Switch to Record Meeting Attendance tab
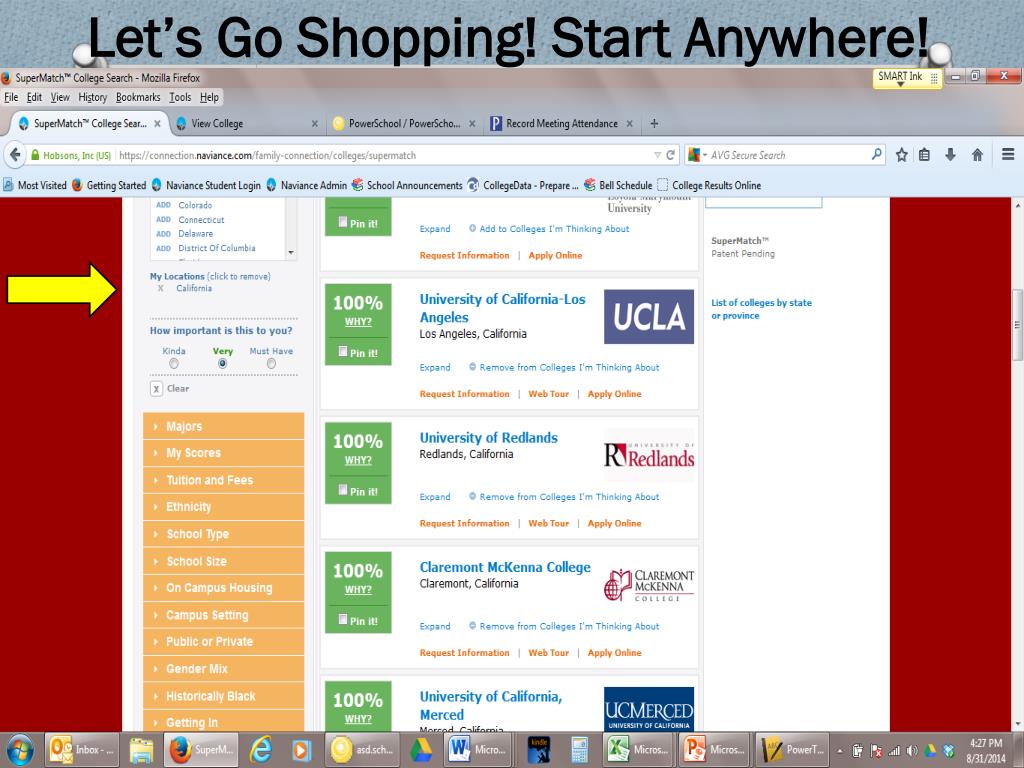Screen dimensions: 1024x768 (x=562, y=123)
